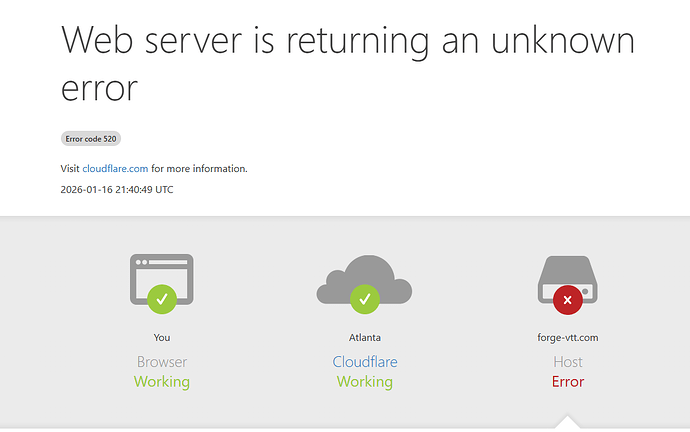Click the 2026-01-16 21:40:49 UTC timestamp
The width and height of the screenshot is (690, 432).
[116, 189]
